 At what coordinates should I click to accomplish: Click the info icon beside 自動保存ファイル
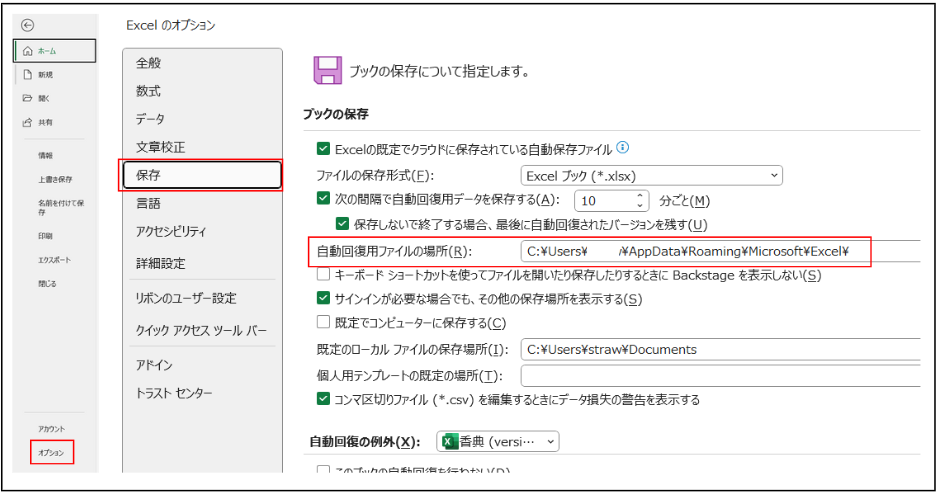click(x=622, y=148)
